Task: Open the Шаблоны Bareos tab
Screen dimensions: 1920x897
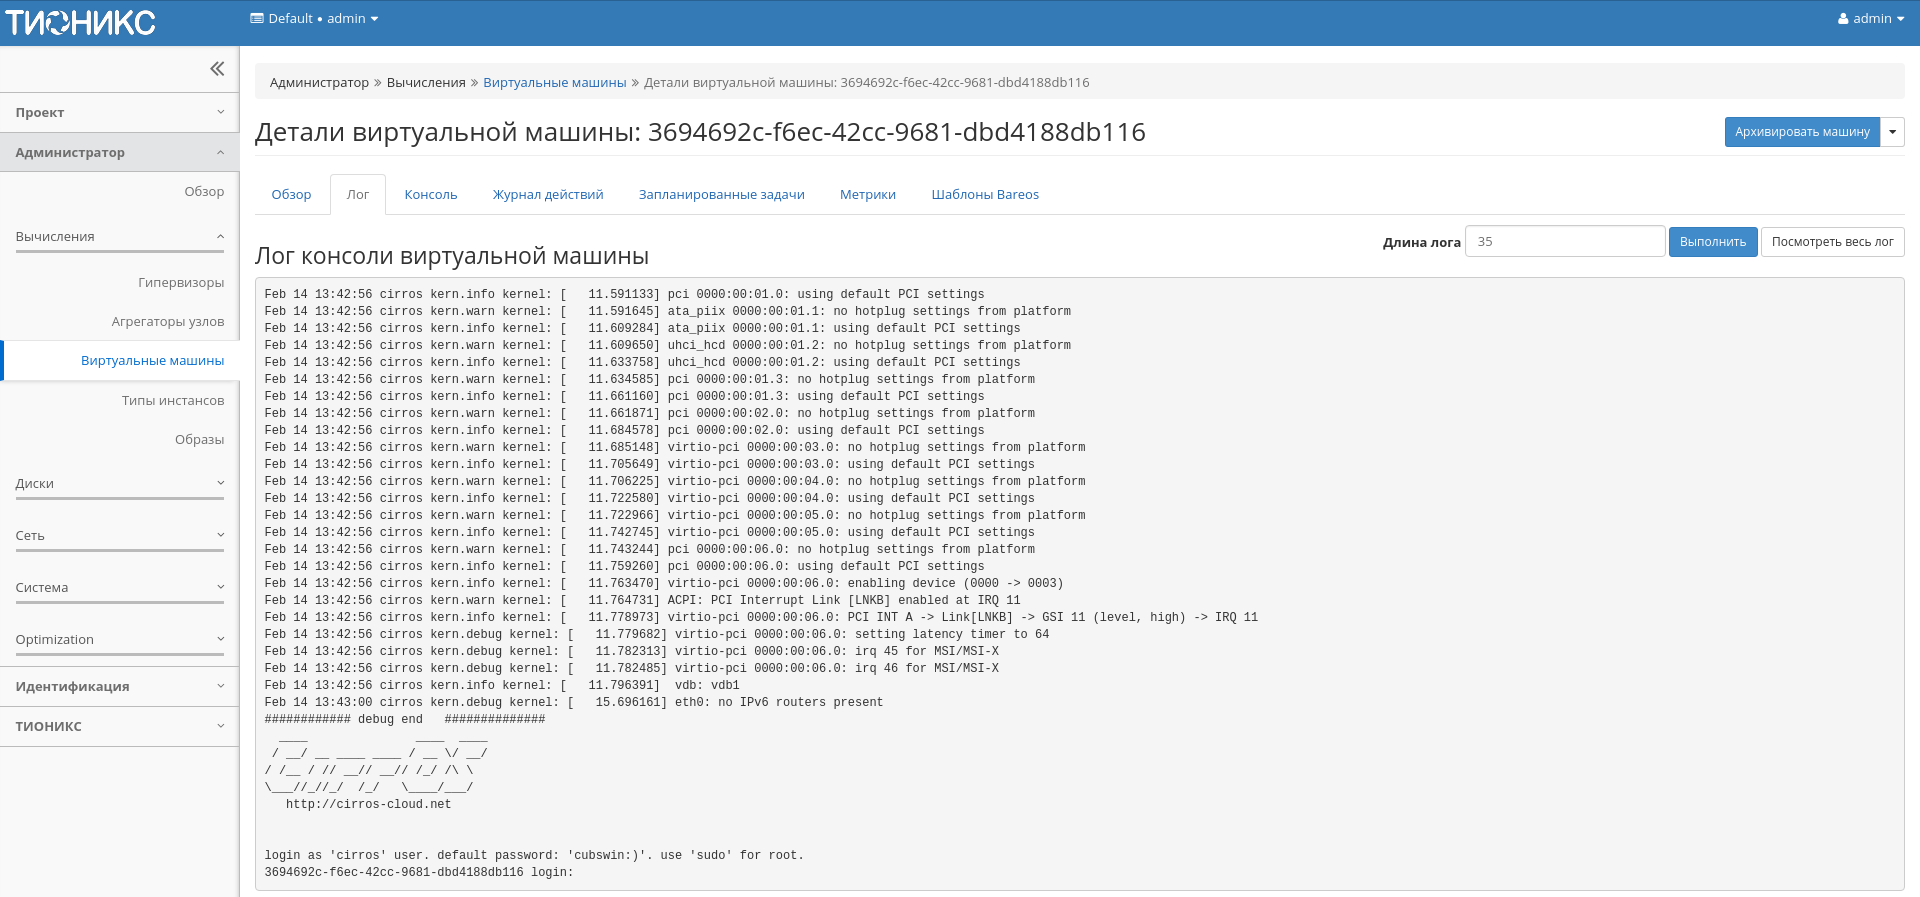Action: 984,195
